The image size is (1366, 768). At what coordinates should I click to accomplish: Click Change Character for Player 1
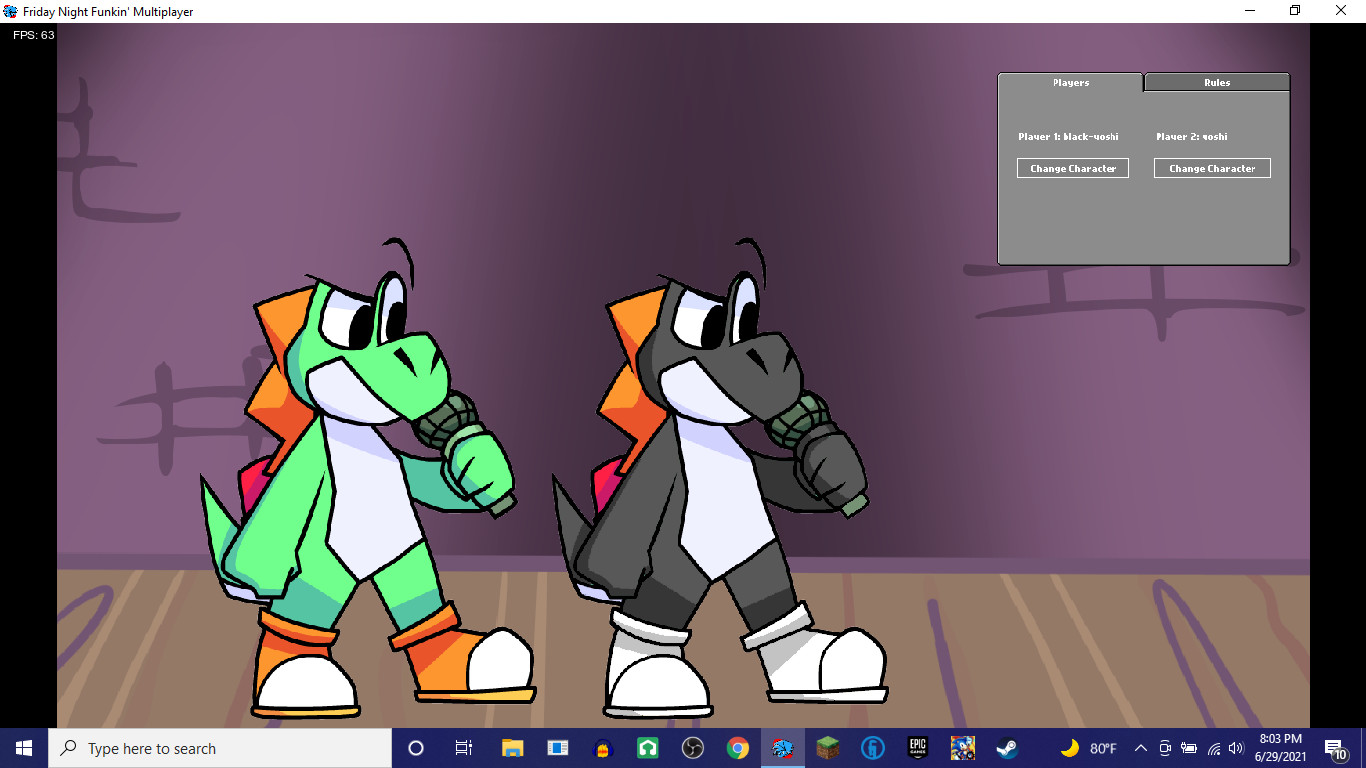click(1073, 169)
